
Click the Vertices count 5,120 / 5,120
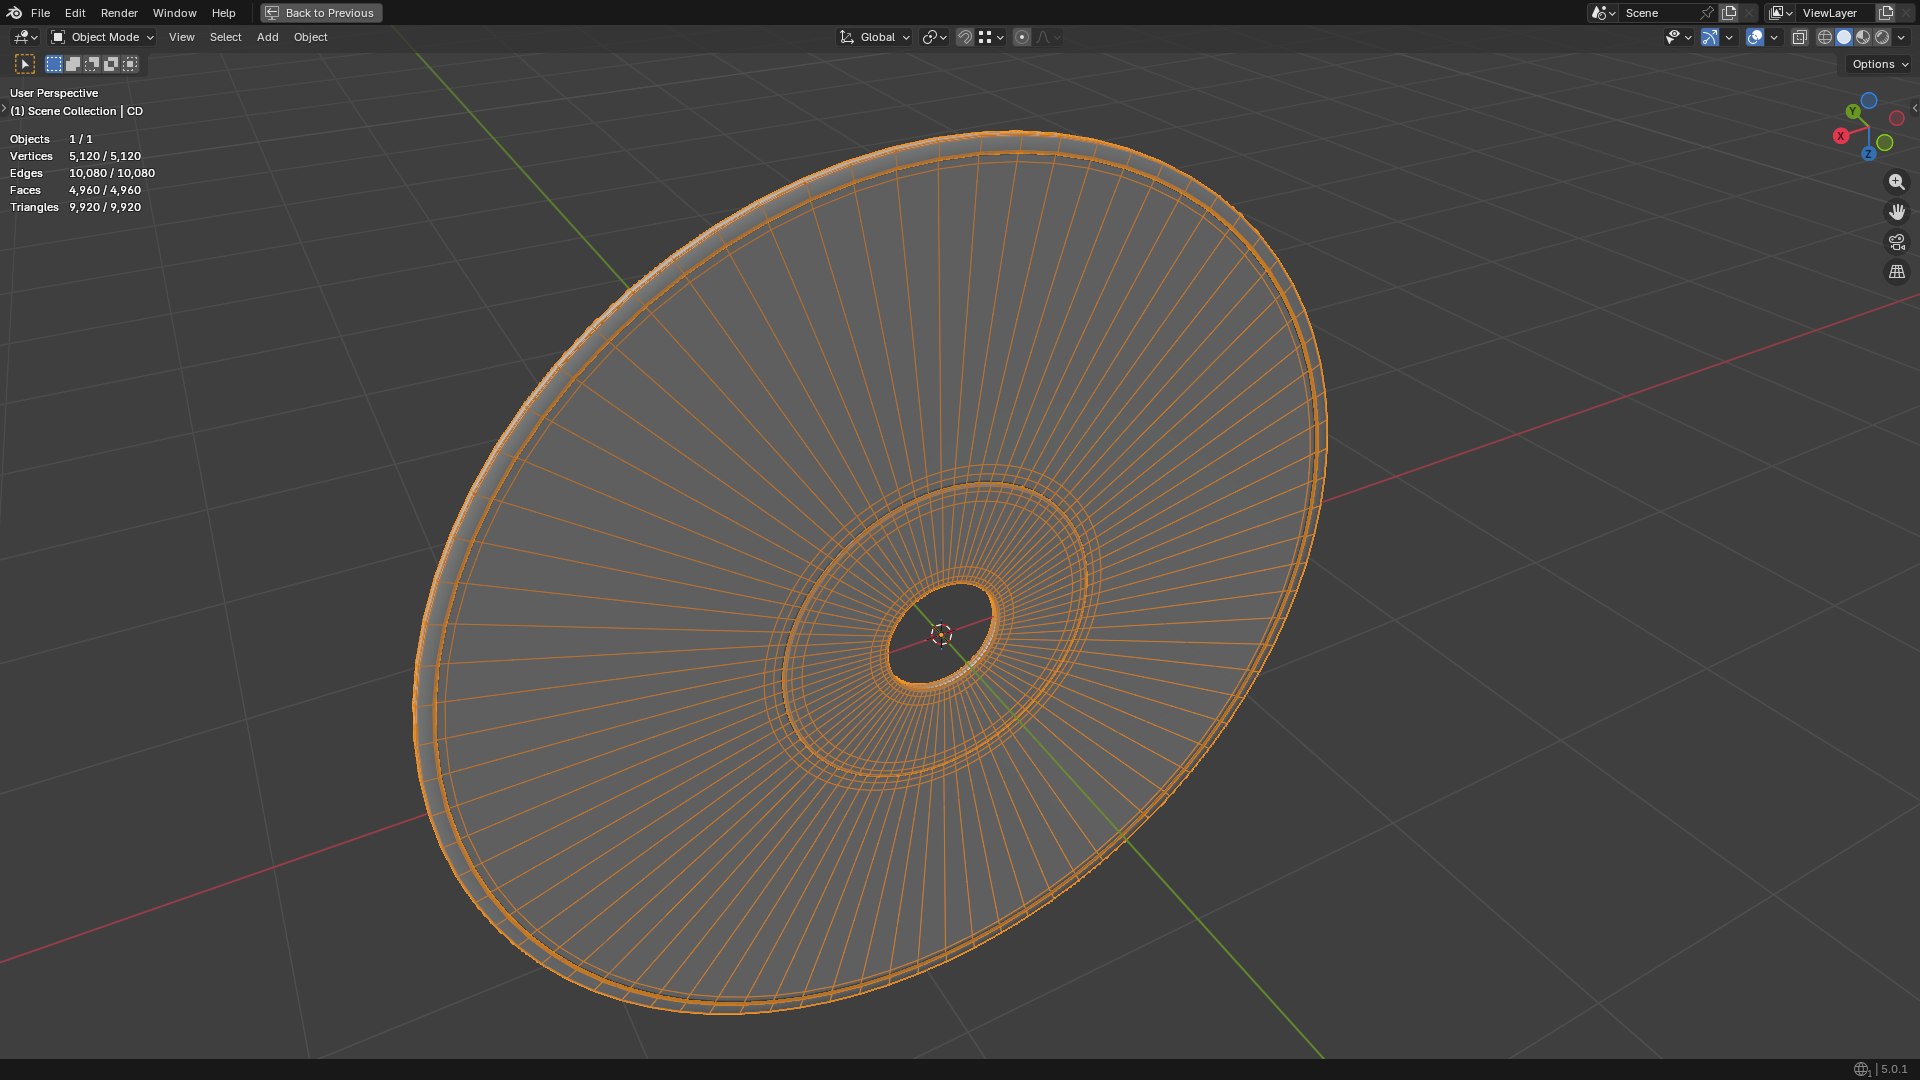coord(105,156)
